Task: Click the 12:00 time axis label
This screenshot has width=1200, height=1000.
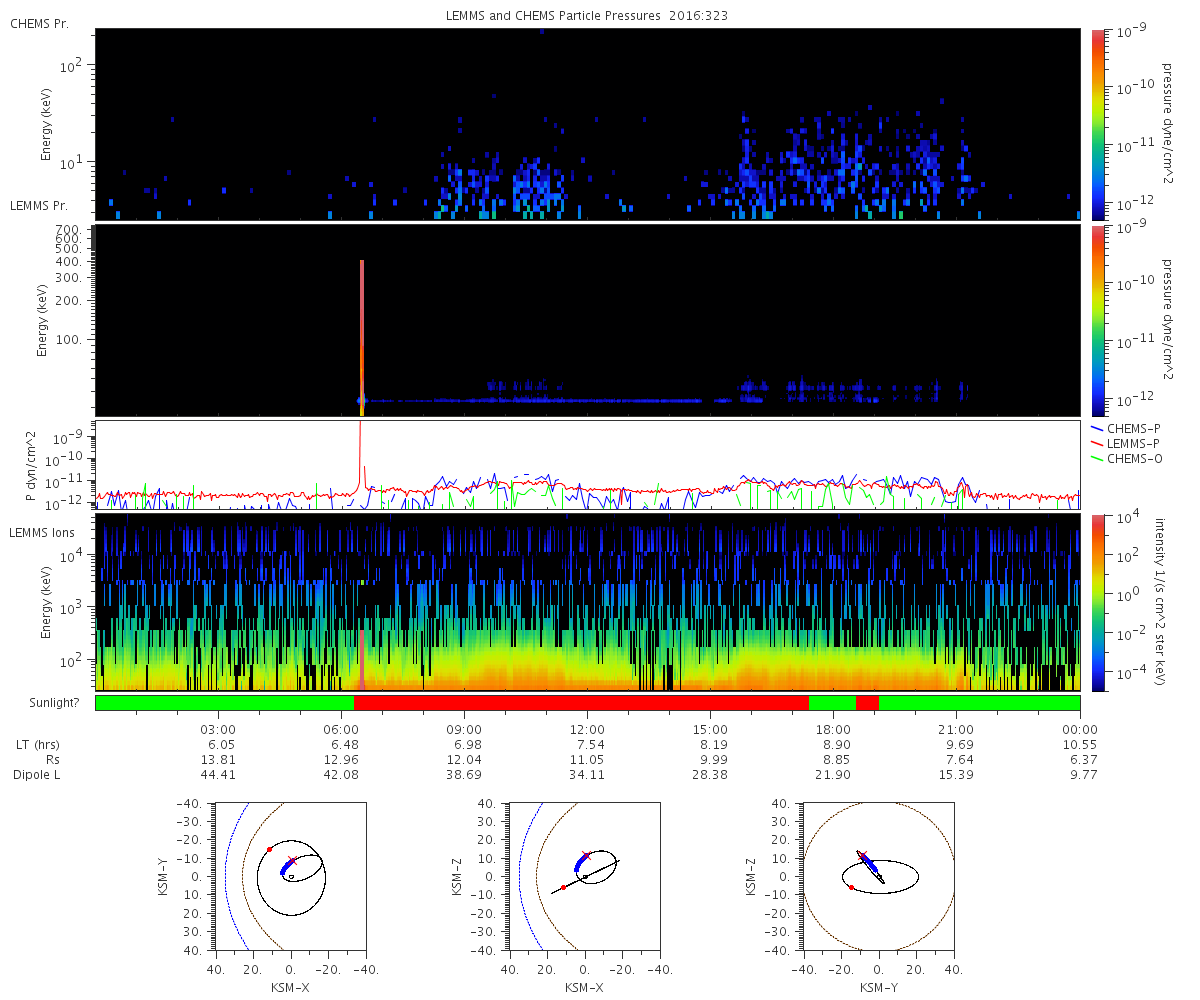Action: 587,729
